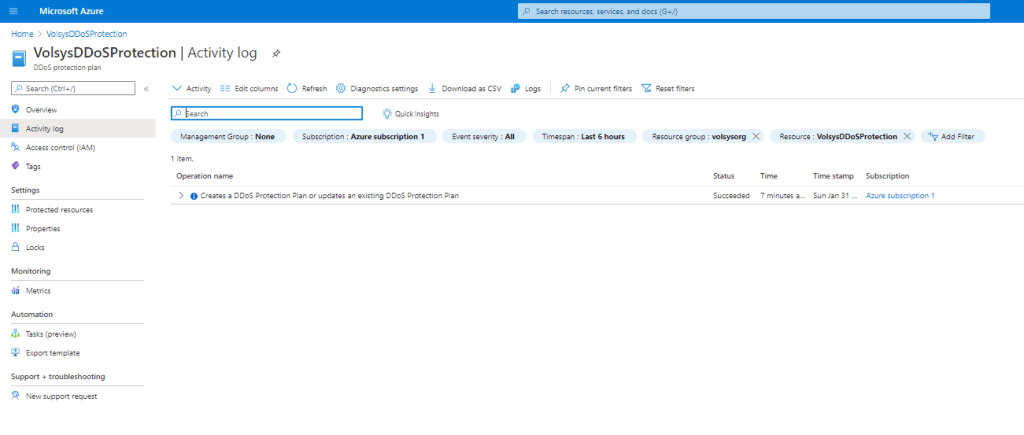Click Refresh in the toolbar
The height and width of the screenshot is (435, 1024).
tap(307, 88)
